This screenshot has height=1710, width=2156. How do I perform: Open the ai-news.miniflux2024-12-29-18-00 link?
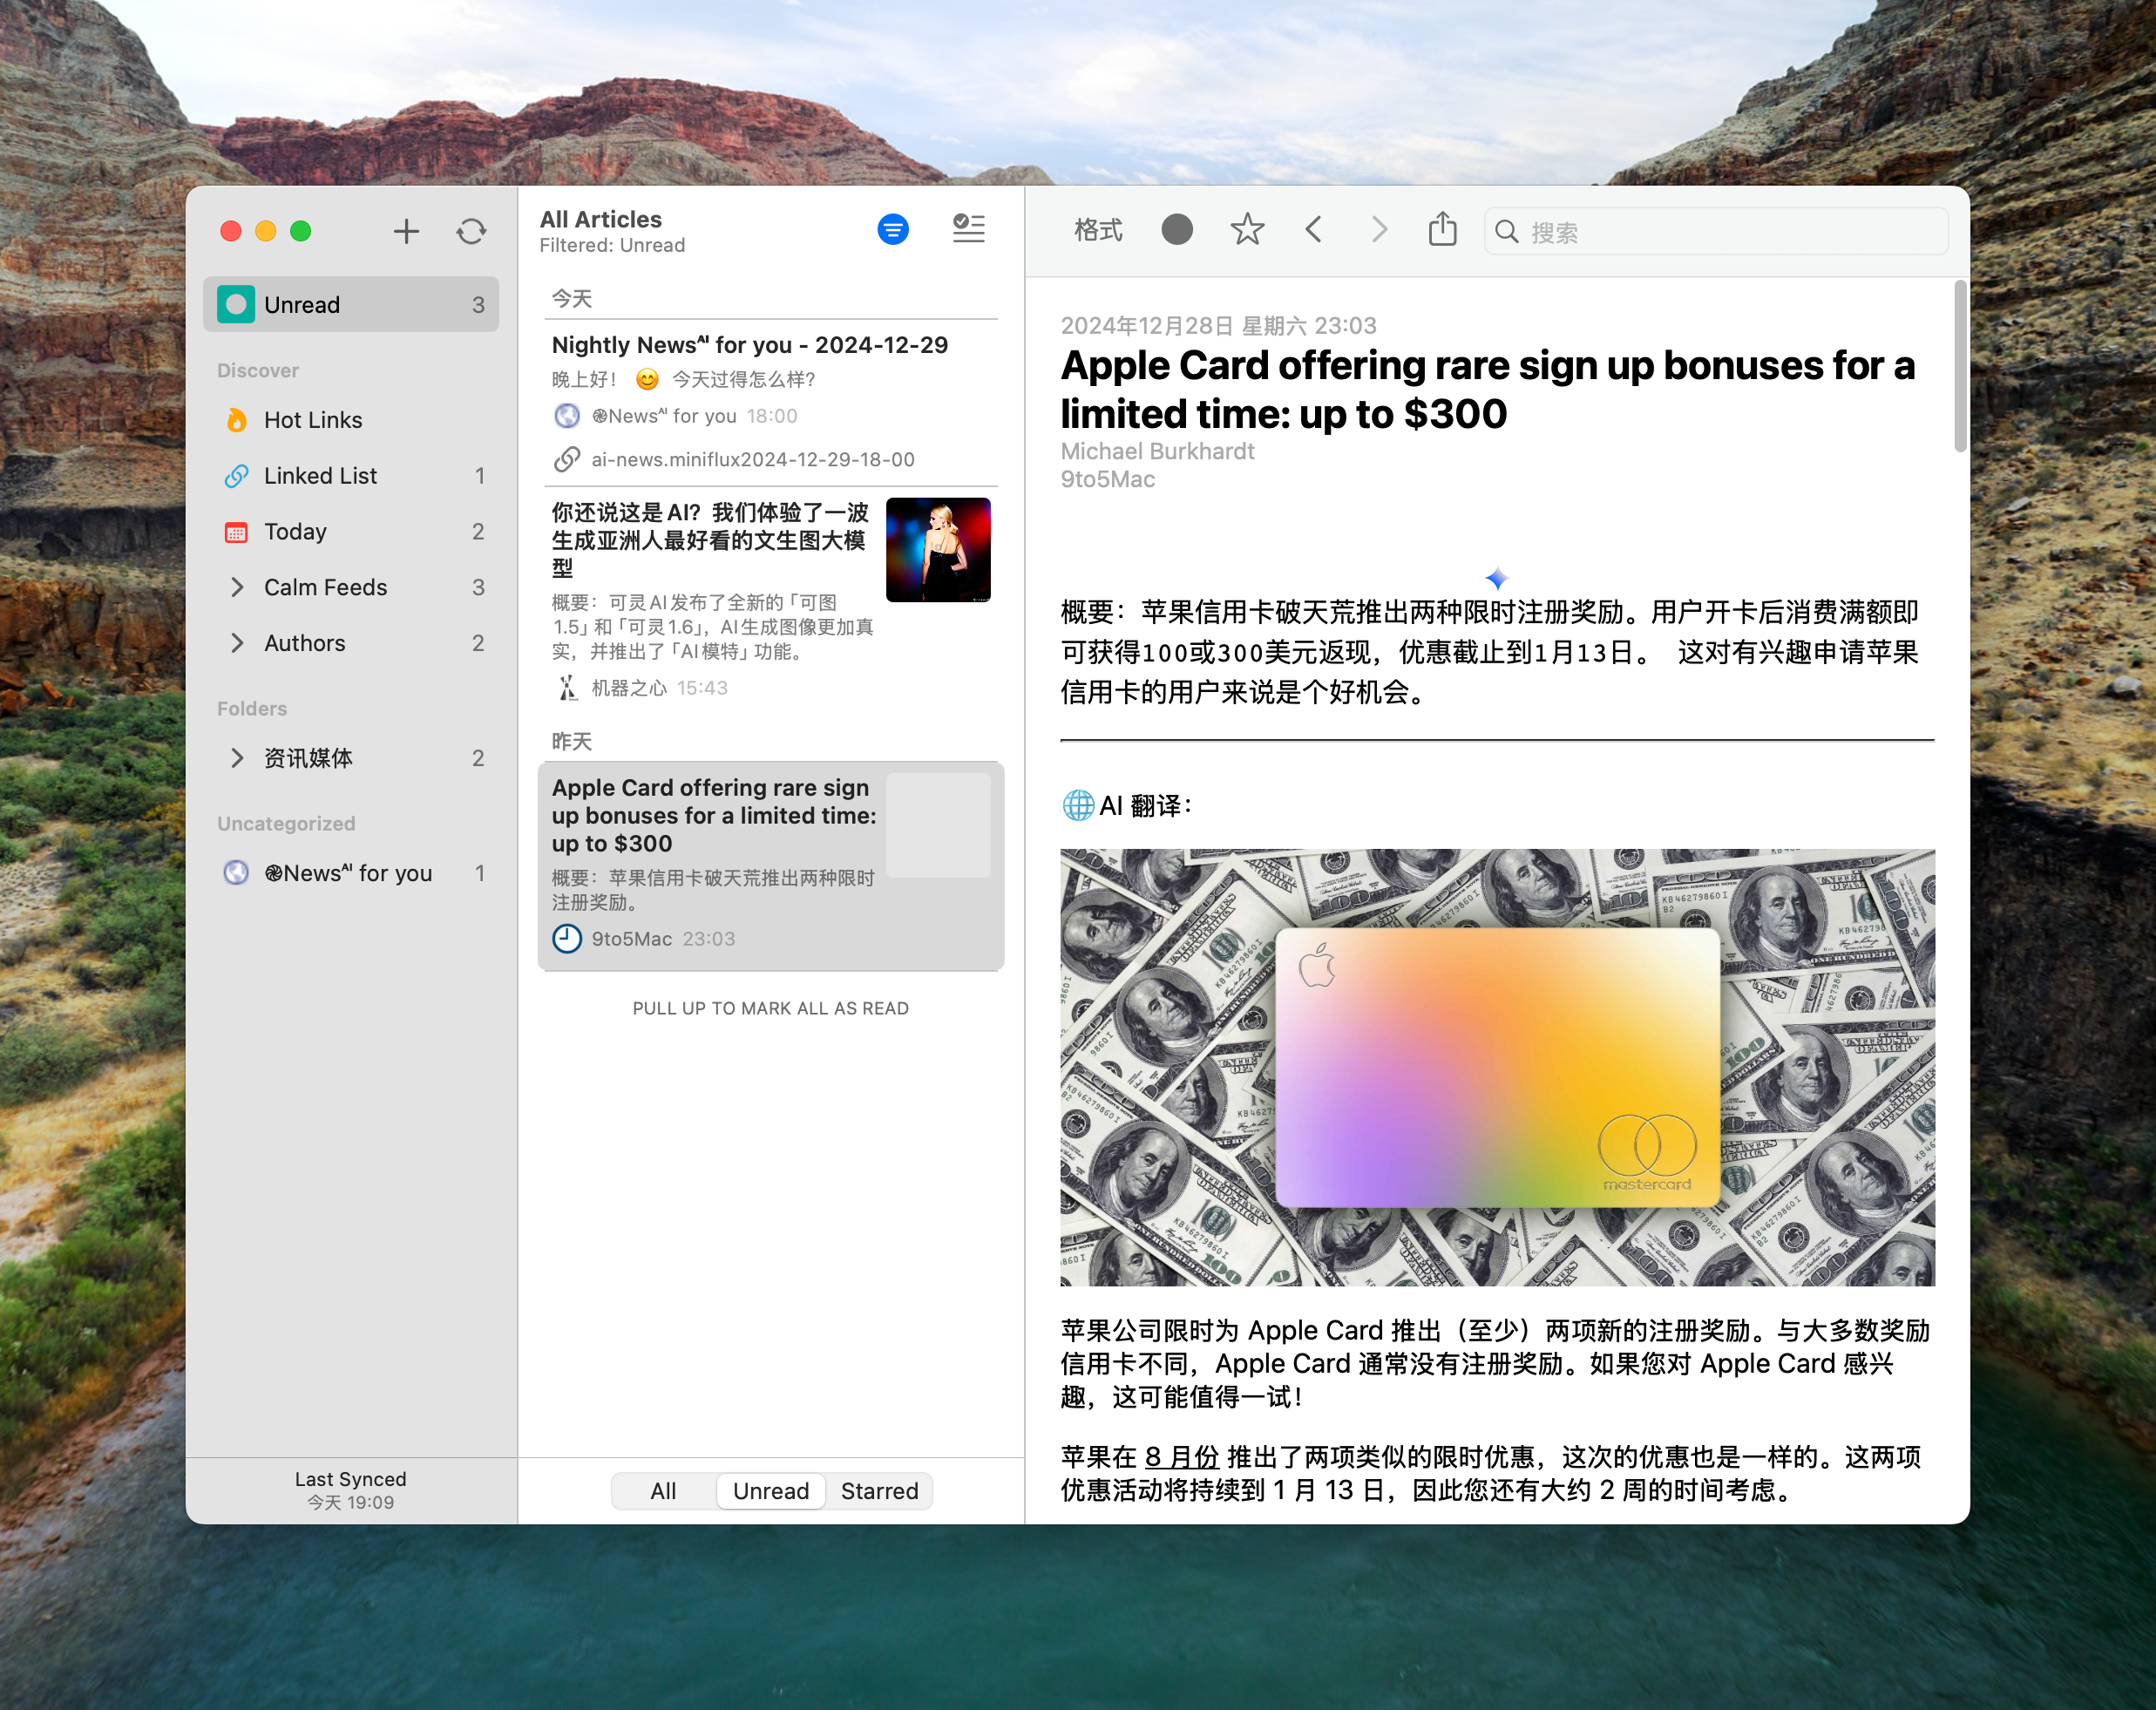coord(753,459)
